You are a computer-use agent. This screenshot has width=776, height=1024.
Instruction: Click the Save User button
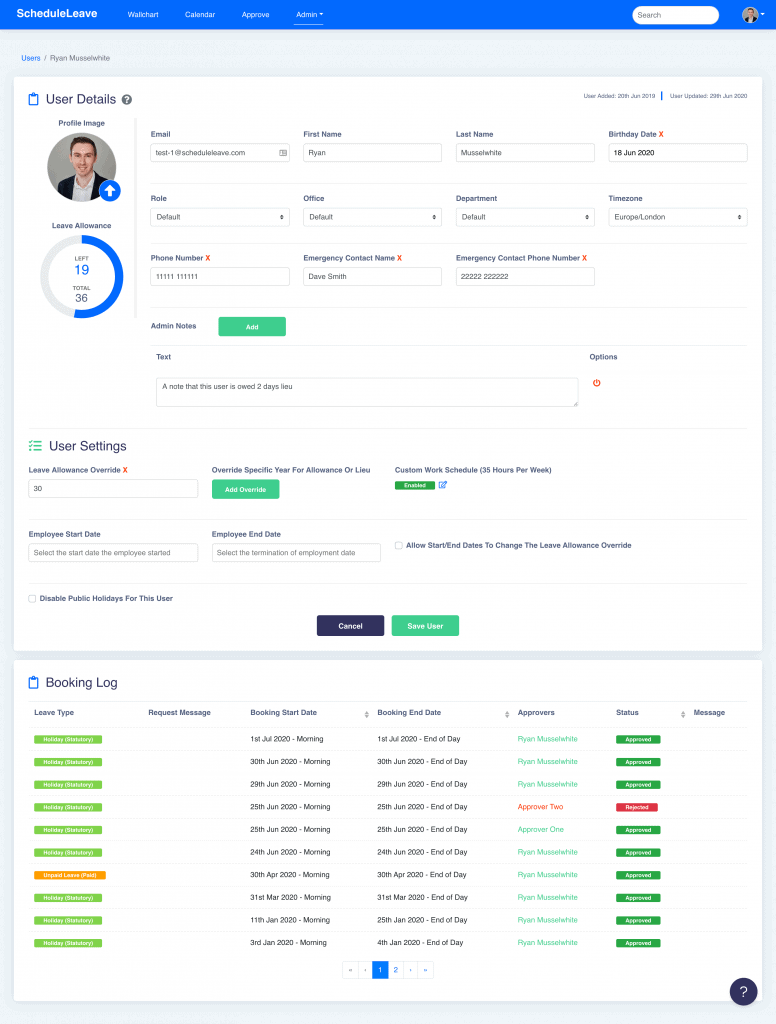click(x=425, y=626)
